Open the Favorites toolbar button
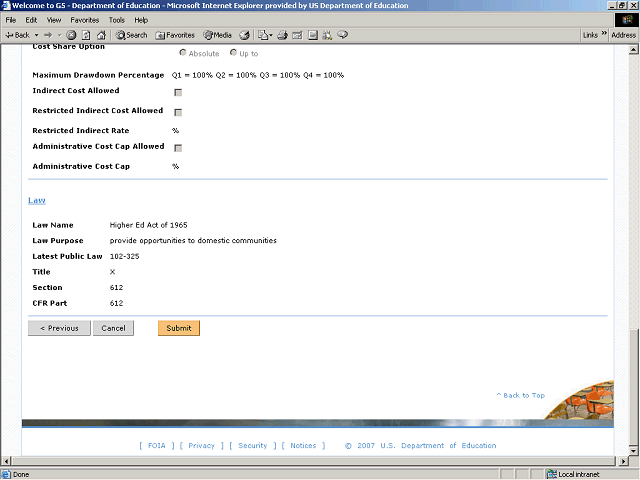640x480 pixels. click(175, 35)
